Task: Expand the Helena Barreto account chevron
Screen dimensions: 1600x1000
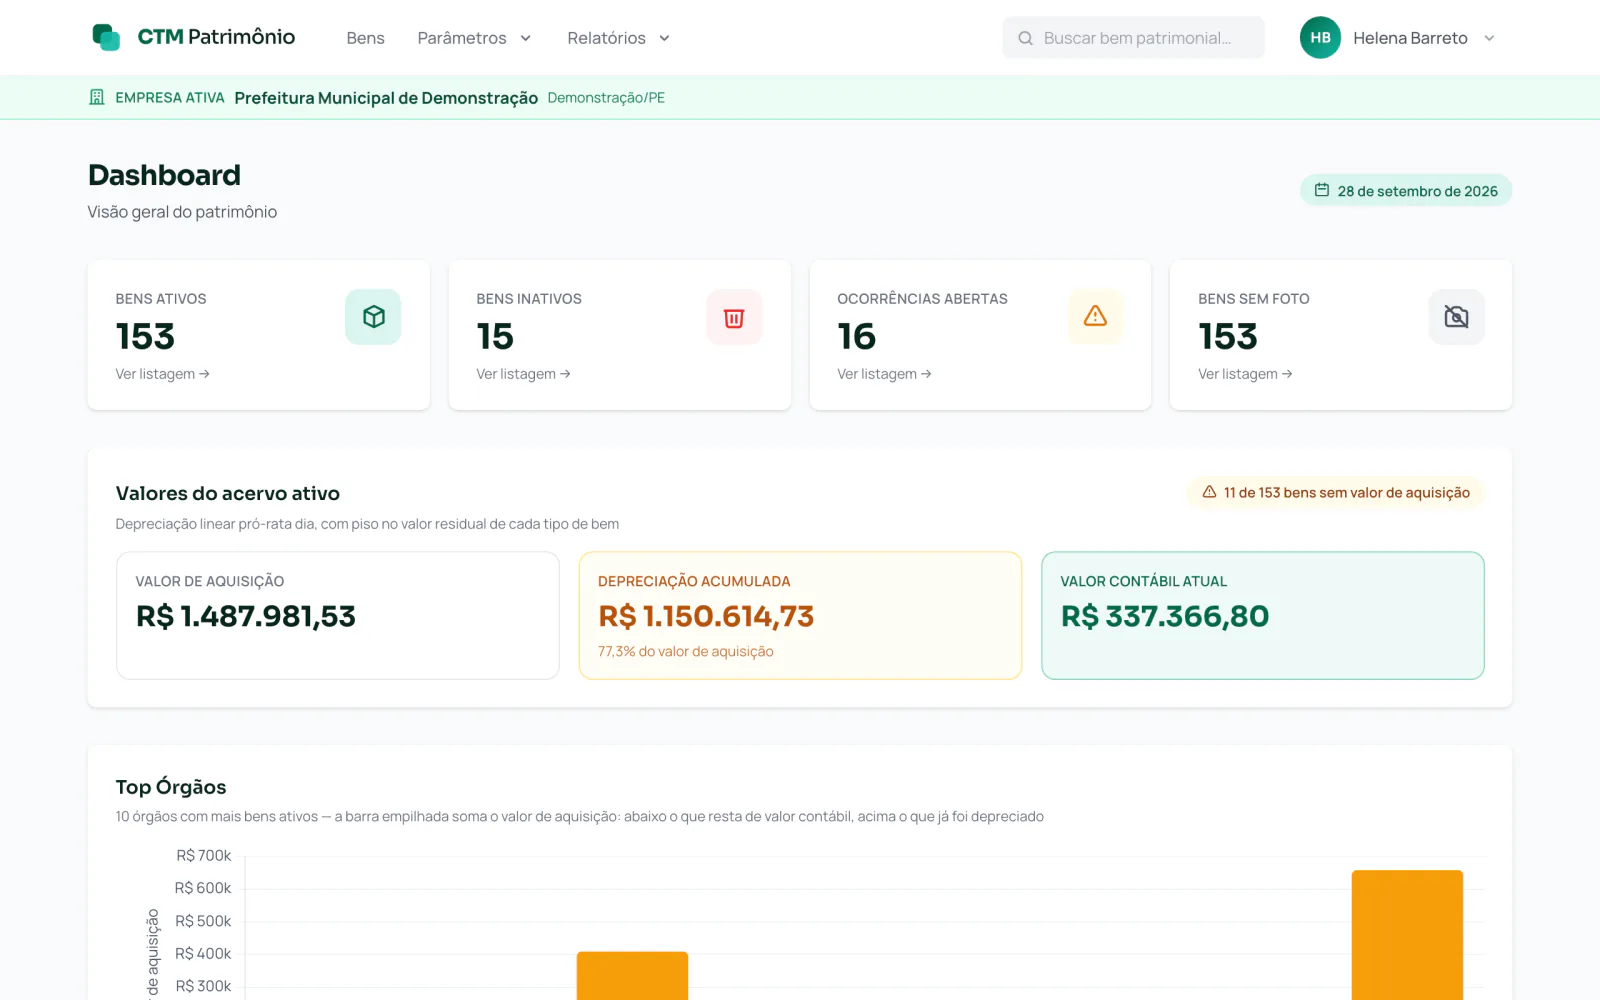Action: (x=1489, y=38)
